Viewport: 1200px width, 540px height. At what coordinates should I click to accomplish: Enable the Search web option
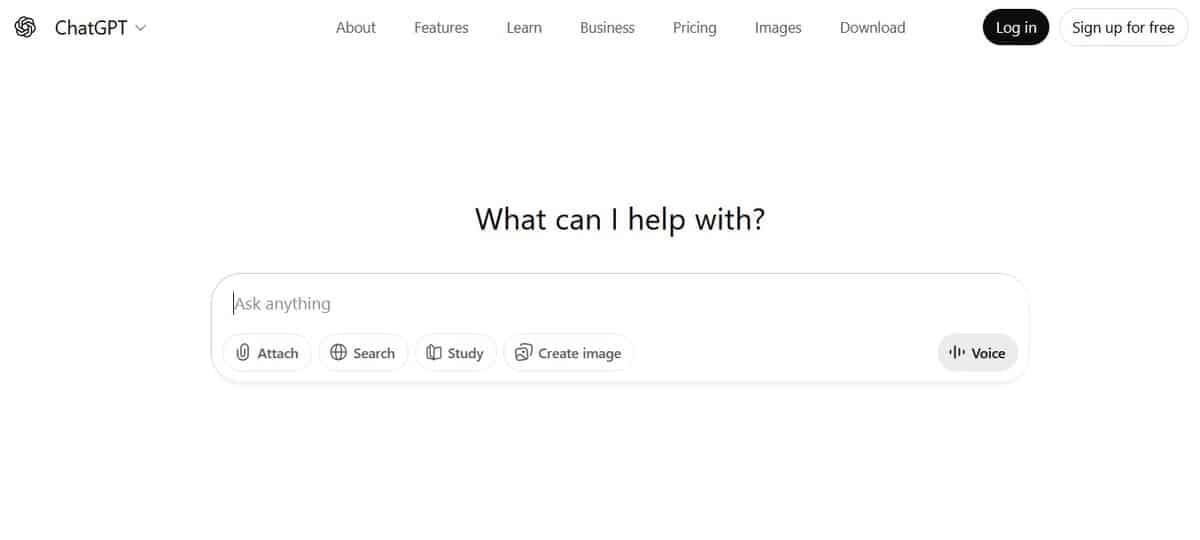click(363, 353)
